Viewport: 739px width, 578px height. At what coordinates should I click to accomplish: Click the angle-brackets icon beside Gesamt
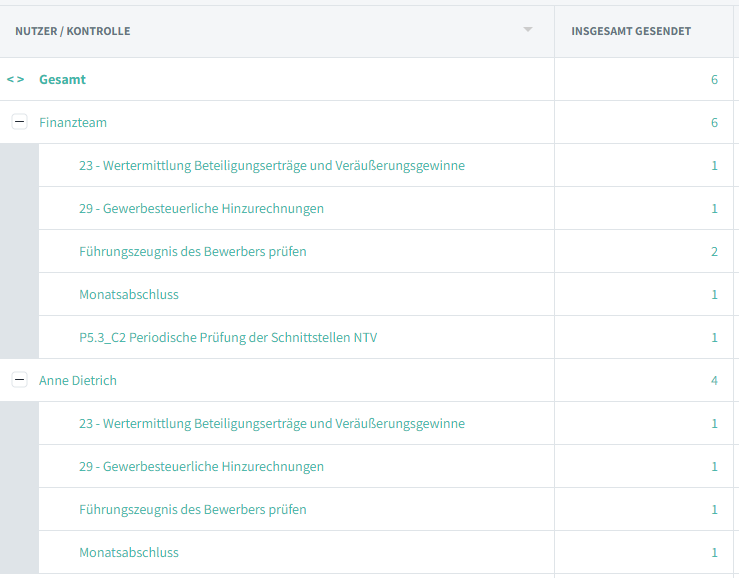point(16,79)
